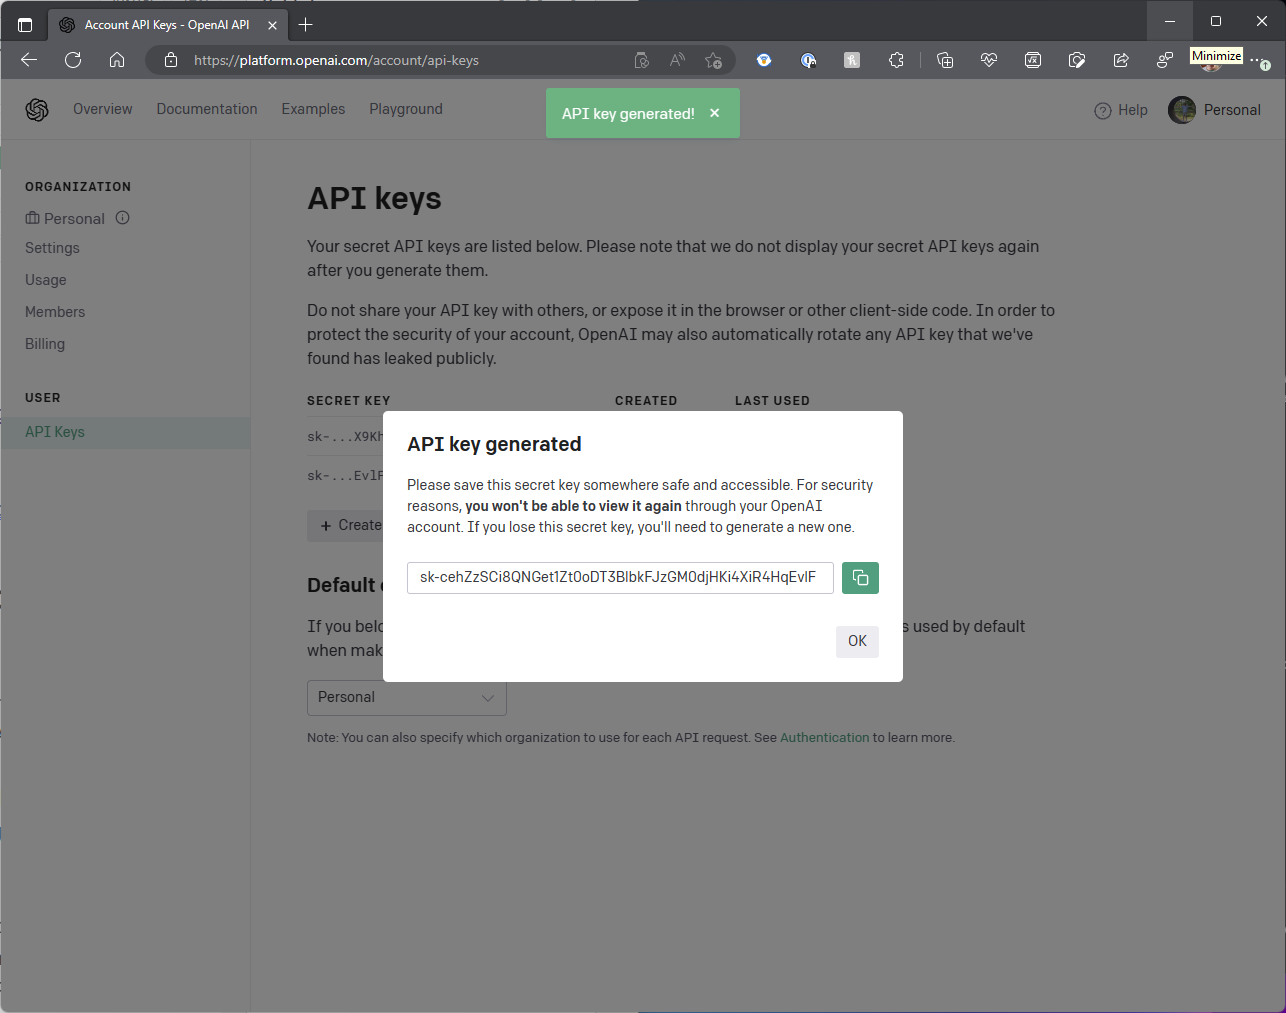Take a web capture screenshot

(x=1077, y=60)
